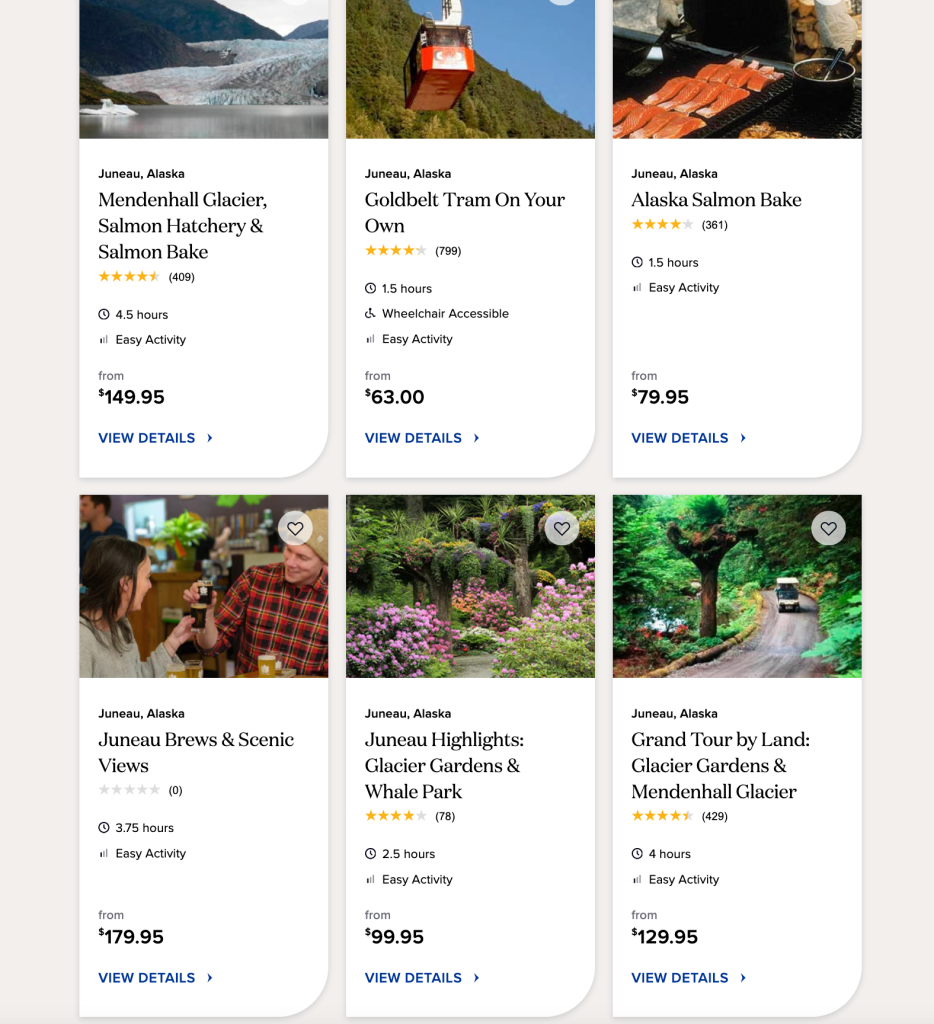Click View Details for Mendenhall Glacier tour

[147, 438]
